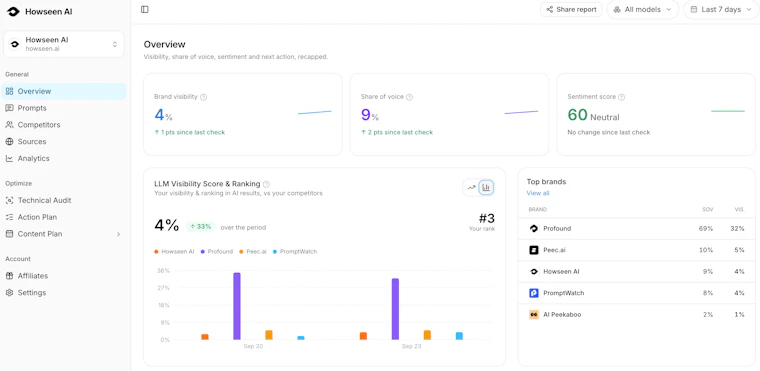
Task: Click the calendar icon in date filter
Action: click(x=694, y=9)
